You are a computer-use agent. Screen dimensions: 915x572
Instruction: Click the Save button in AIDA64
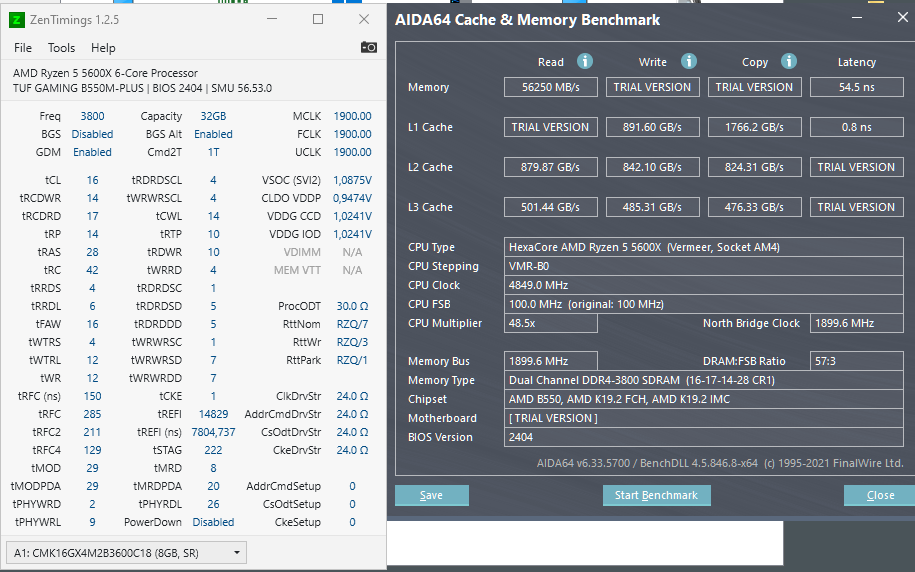432,495
